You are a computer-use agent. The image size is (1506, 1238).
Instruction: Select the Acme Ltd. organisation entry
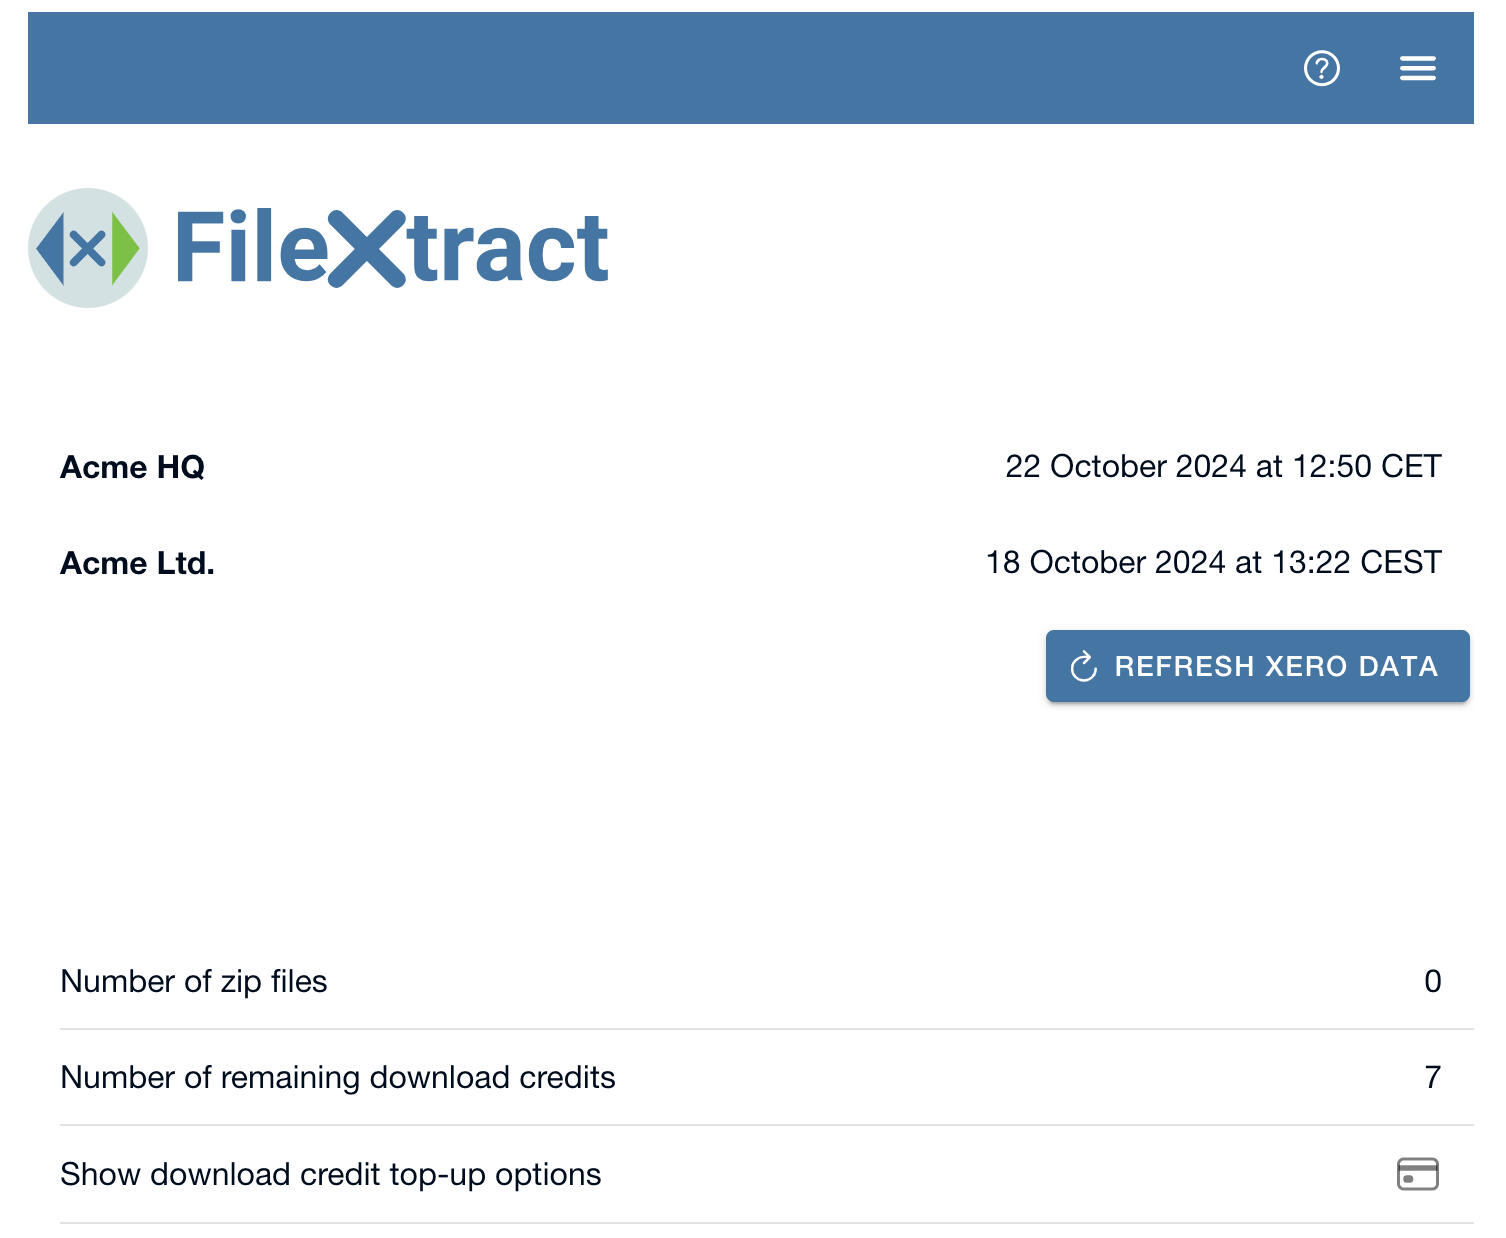(x=137, y=562)
